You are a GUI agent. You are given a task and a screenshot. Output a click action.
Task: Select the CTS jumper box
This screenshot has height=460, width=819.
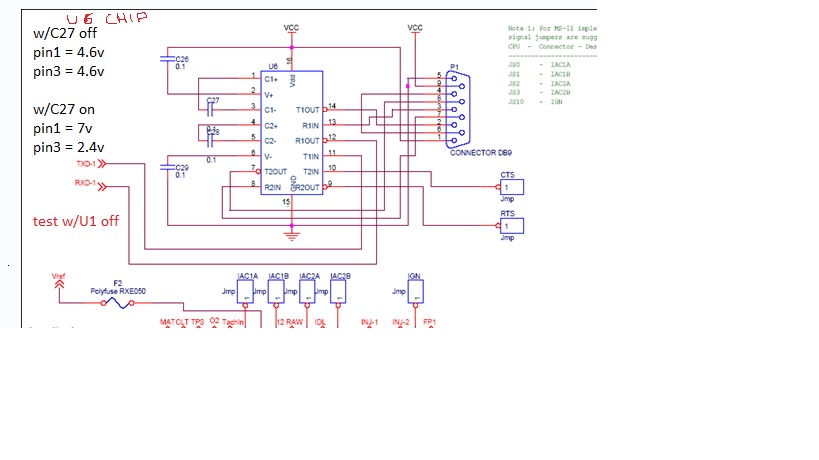[x=512, y=187]
